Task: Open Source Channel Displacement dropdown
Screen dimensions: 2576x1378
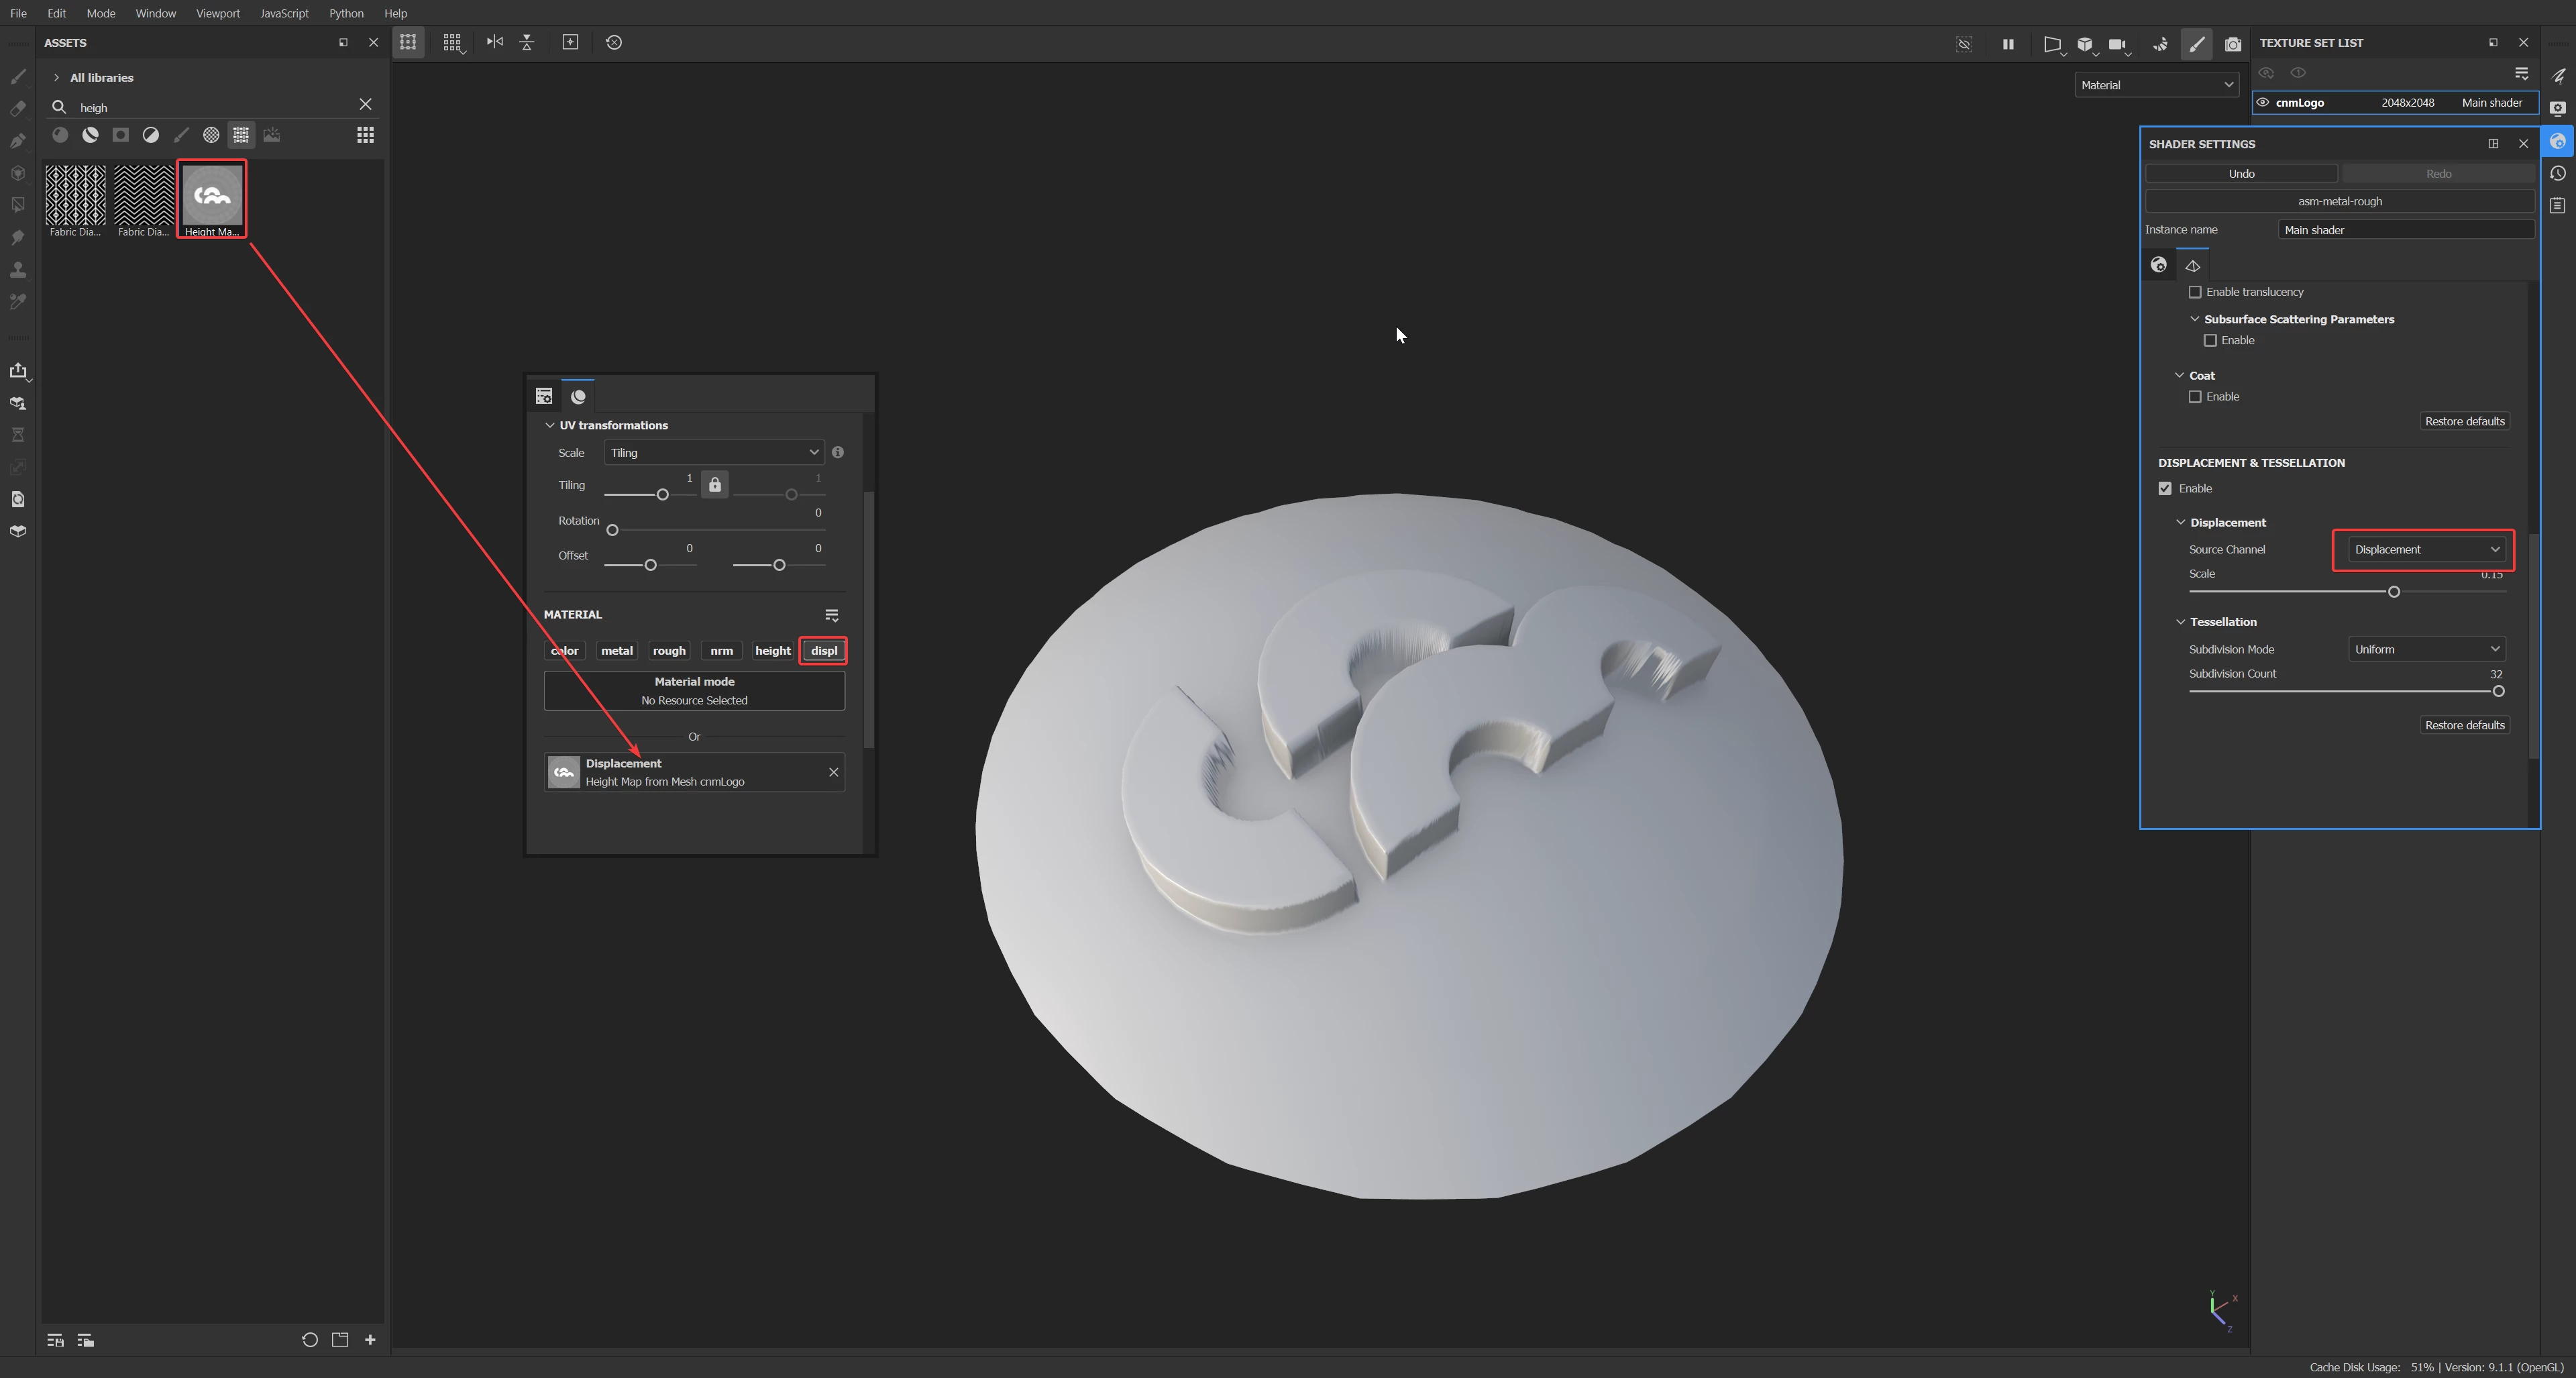Action: [x=2425, y=550]
